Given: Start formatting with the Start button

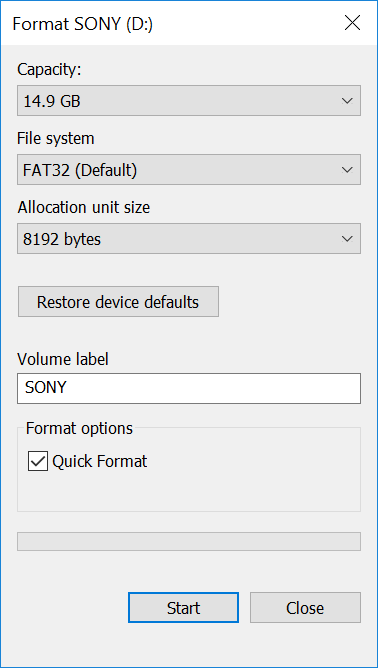Looking at the screenshot, I should [x=183, y=608].
